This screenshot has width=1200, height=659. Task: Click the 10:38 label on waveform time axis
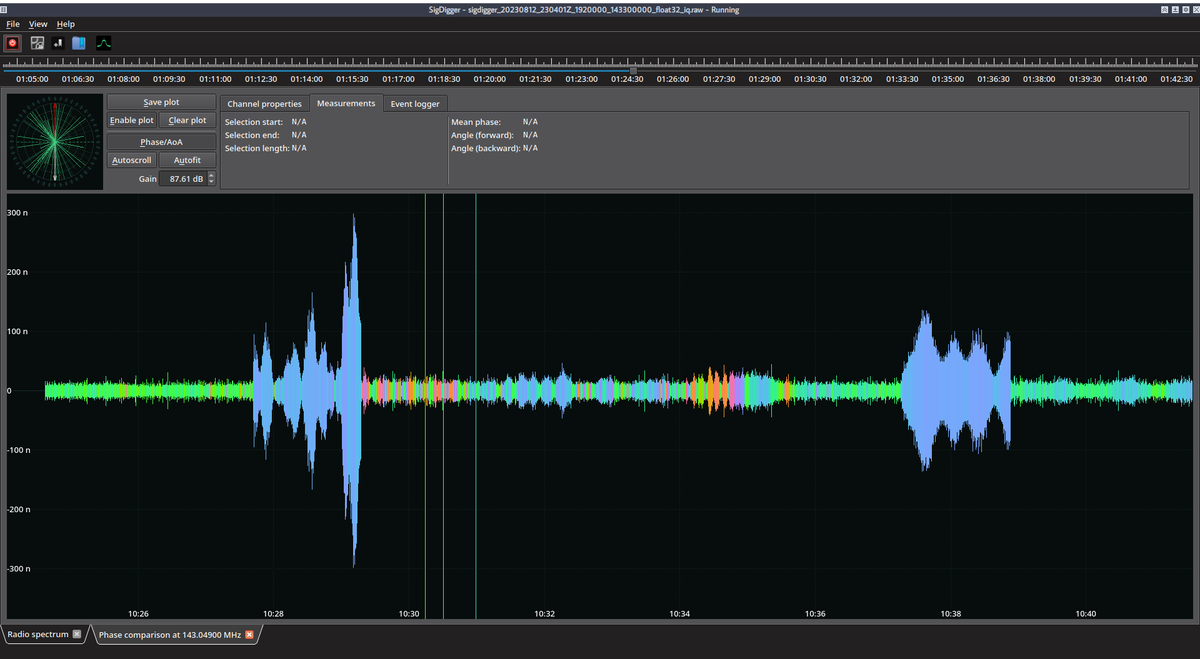click(x=950, y=613)
